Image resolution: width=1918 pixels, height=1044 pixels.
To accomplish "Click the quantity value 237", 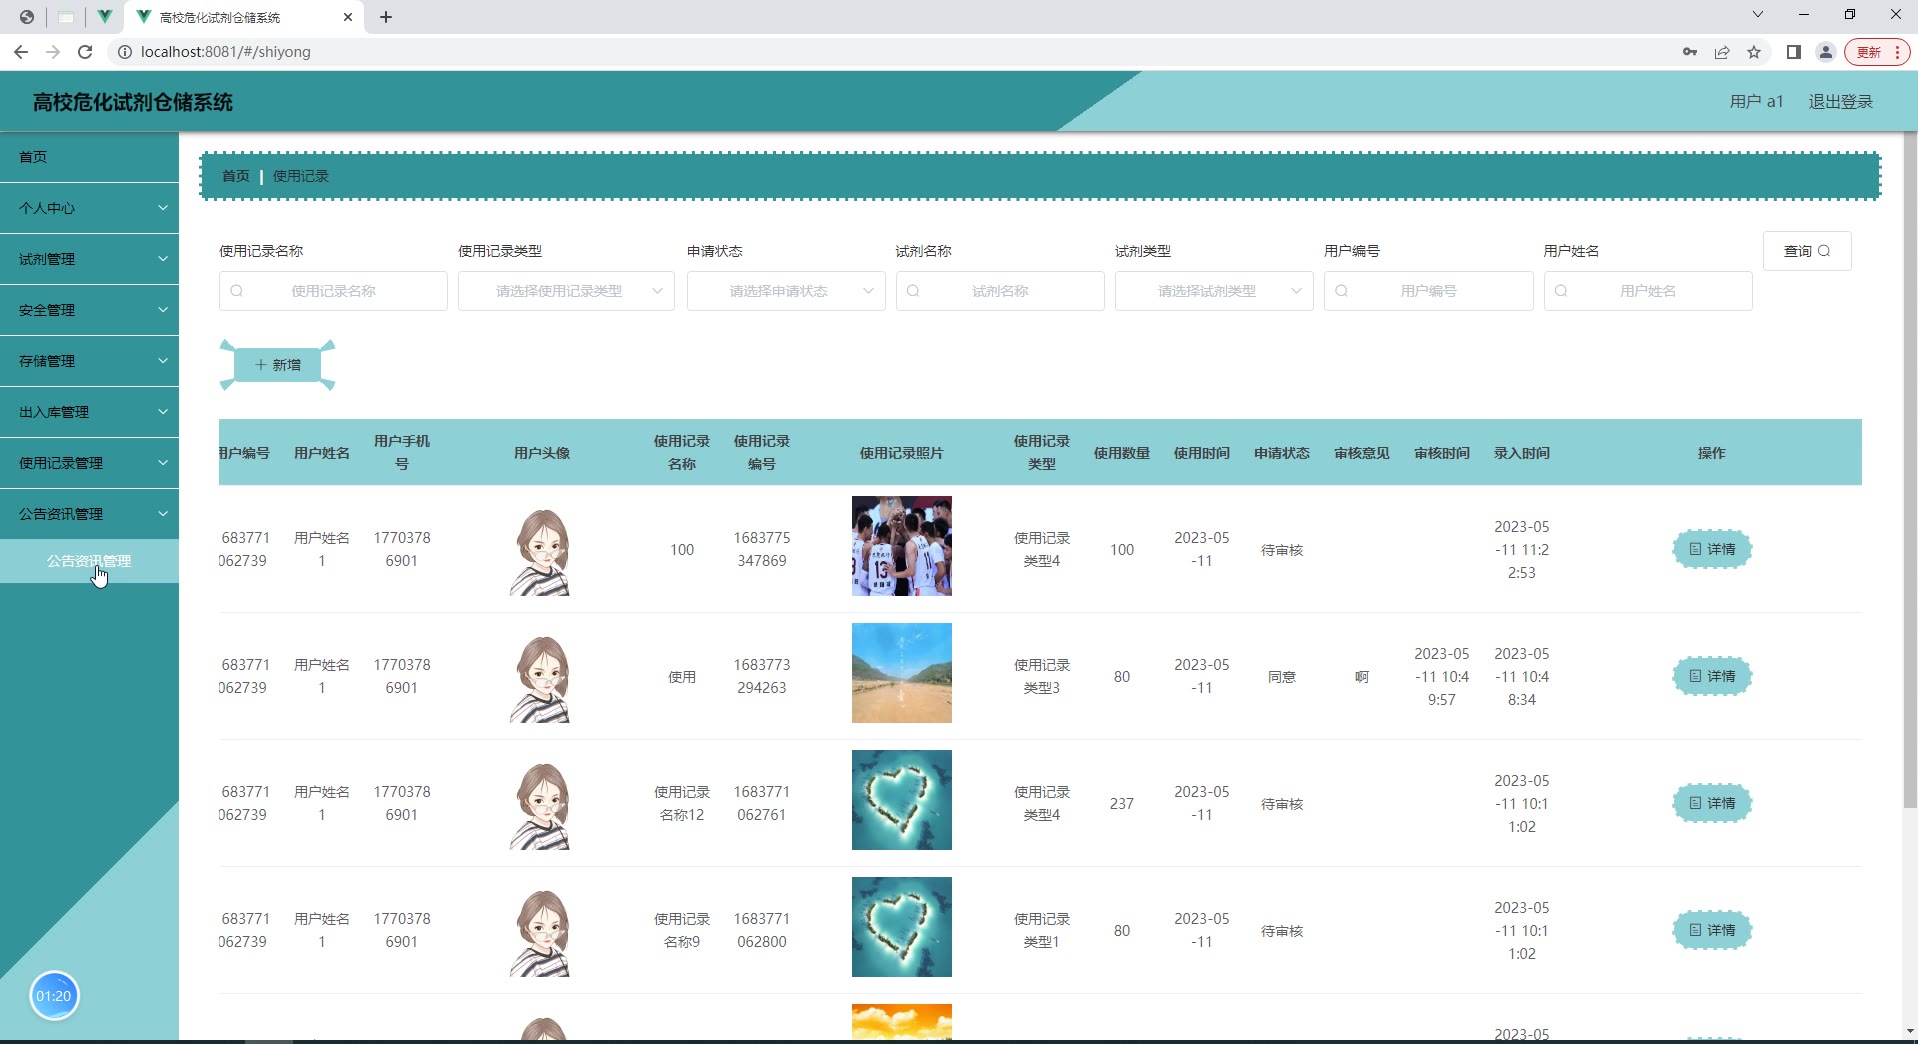I will coord(1122,804).
